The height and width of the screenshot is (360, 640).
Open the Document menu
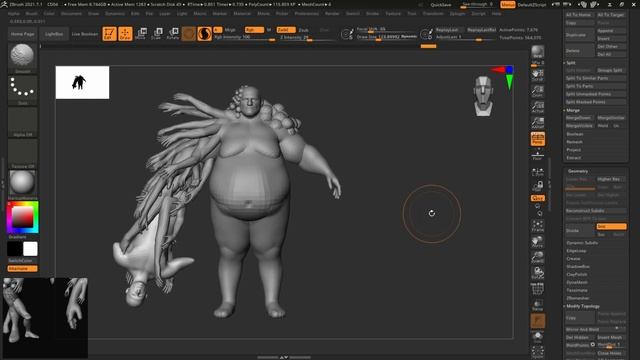pyautogui.click(x=71, y=13)
